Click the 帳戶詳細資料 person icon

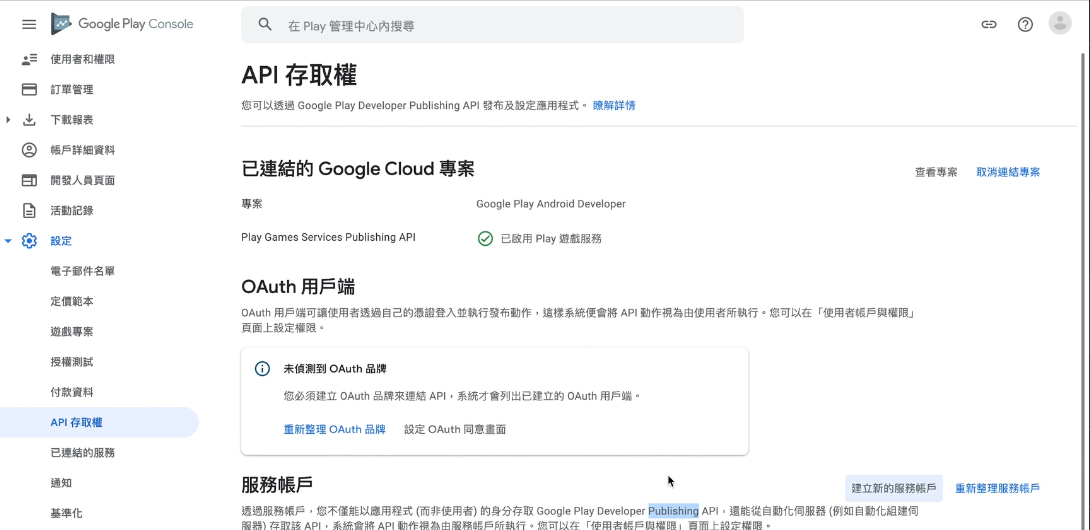pos(29,150)
